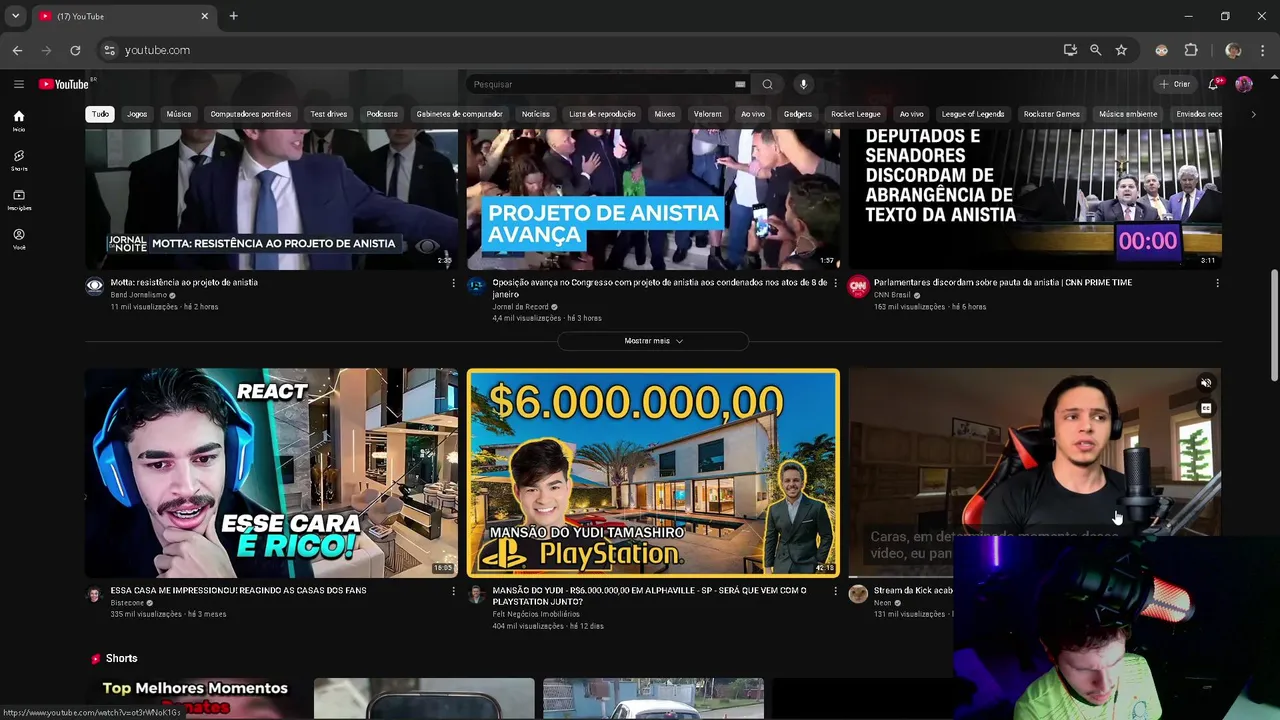Play the PROJETO DE ANISTIA AVANÇA thumbnail

[653, 199]
